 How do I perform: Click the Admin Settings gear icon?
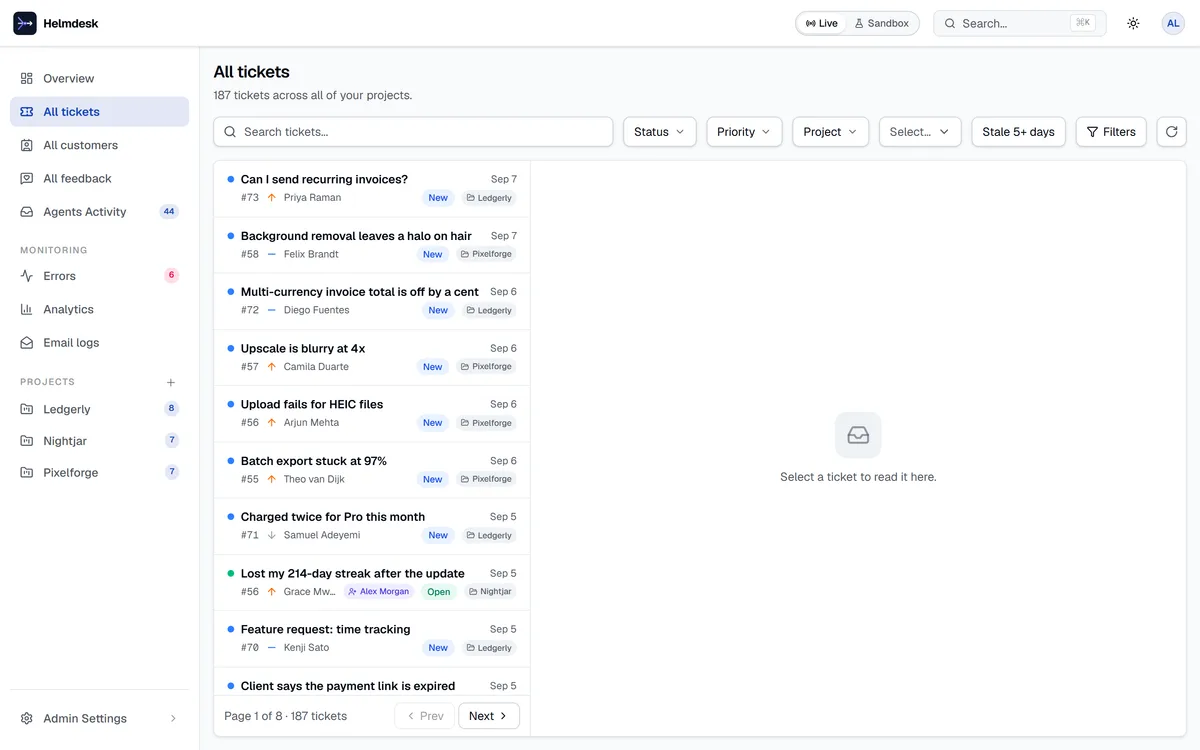click(x=27, y=718)
